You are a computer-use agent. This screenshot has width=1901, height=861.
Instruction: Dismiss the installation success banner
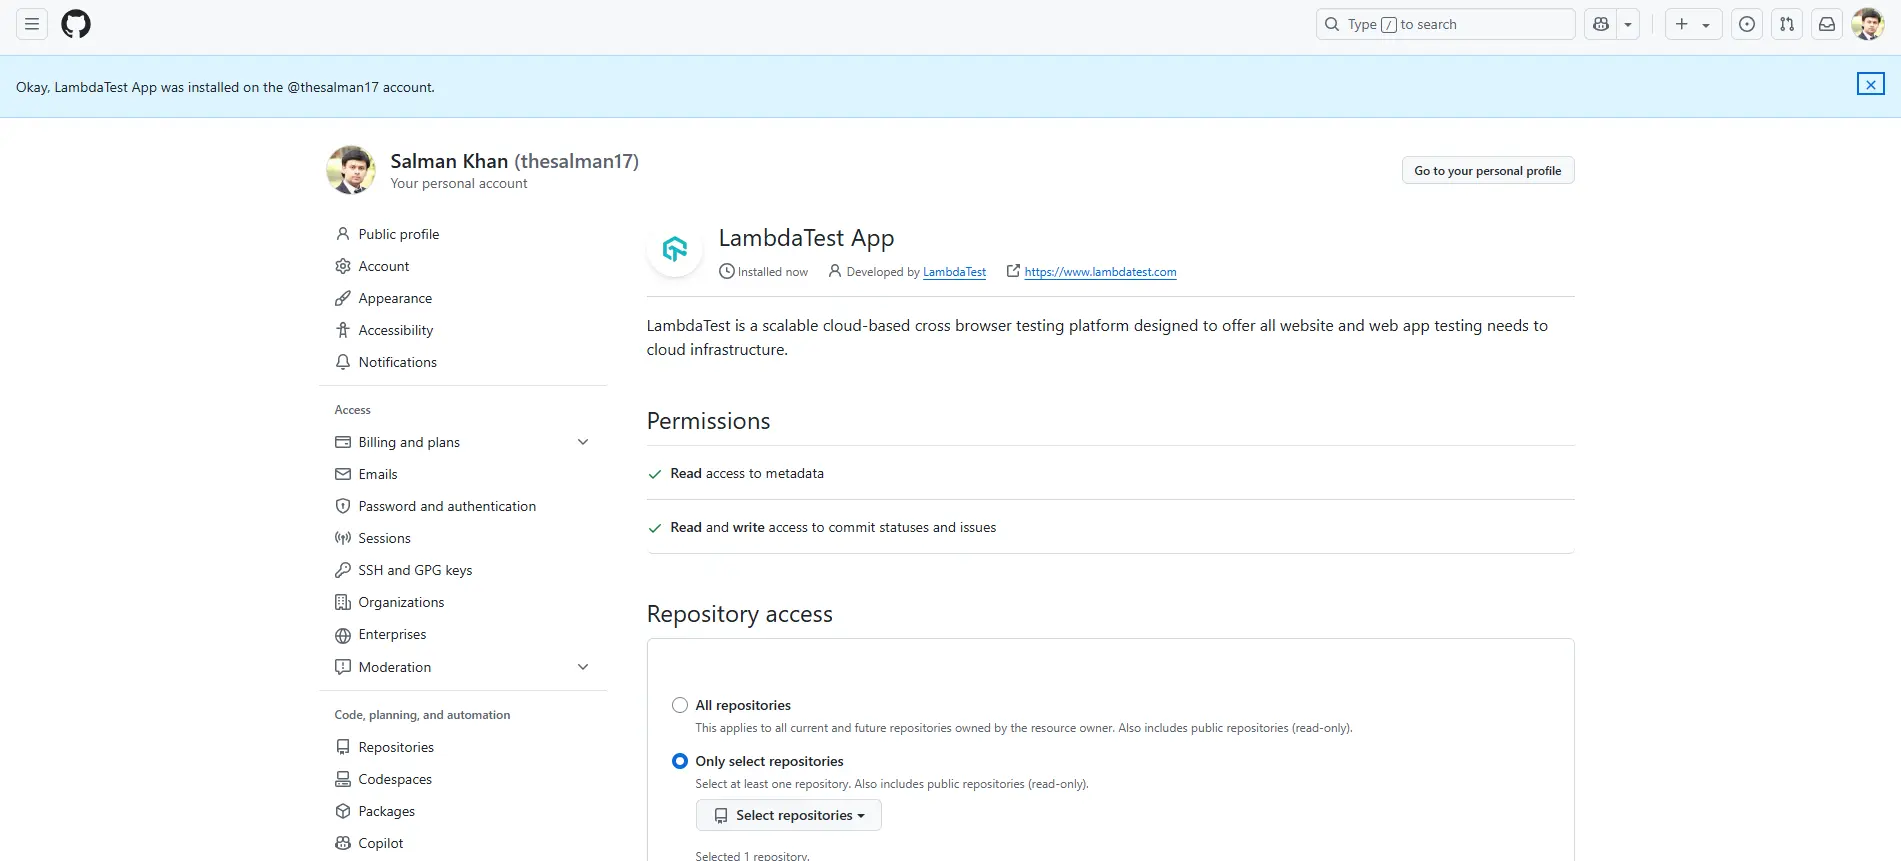click(1870, 85)
